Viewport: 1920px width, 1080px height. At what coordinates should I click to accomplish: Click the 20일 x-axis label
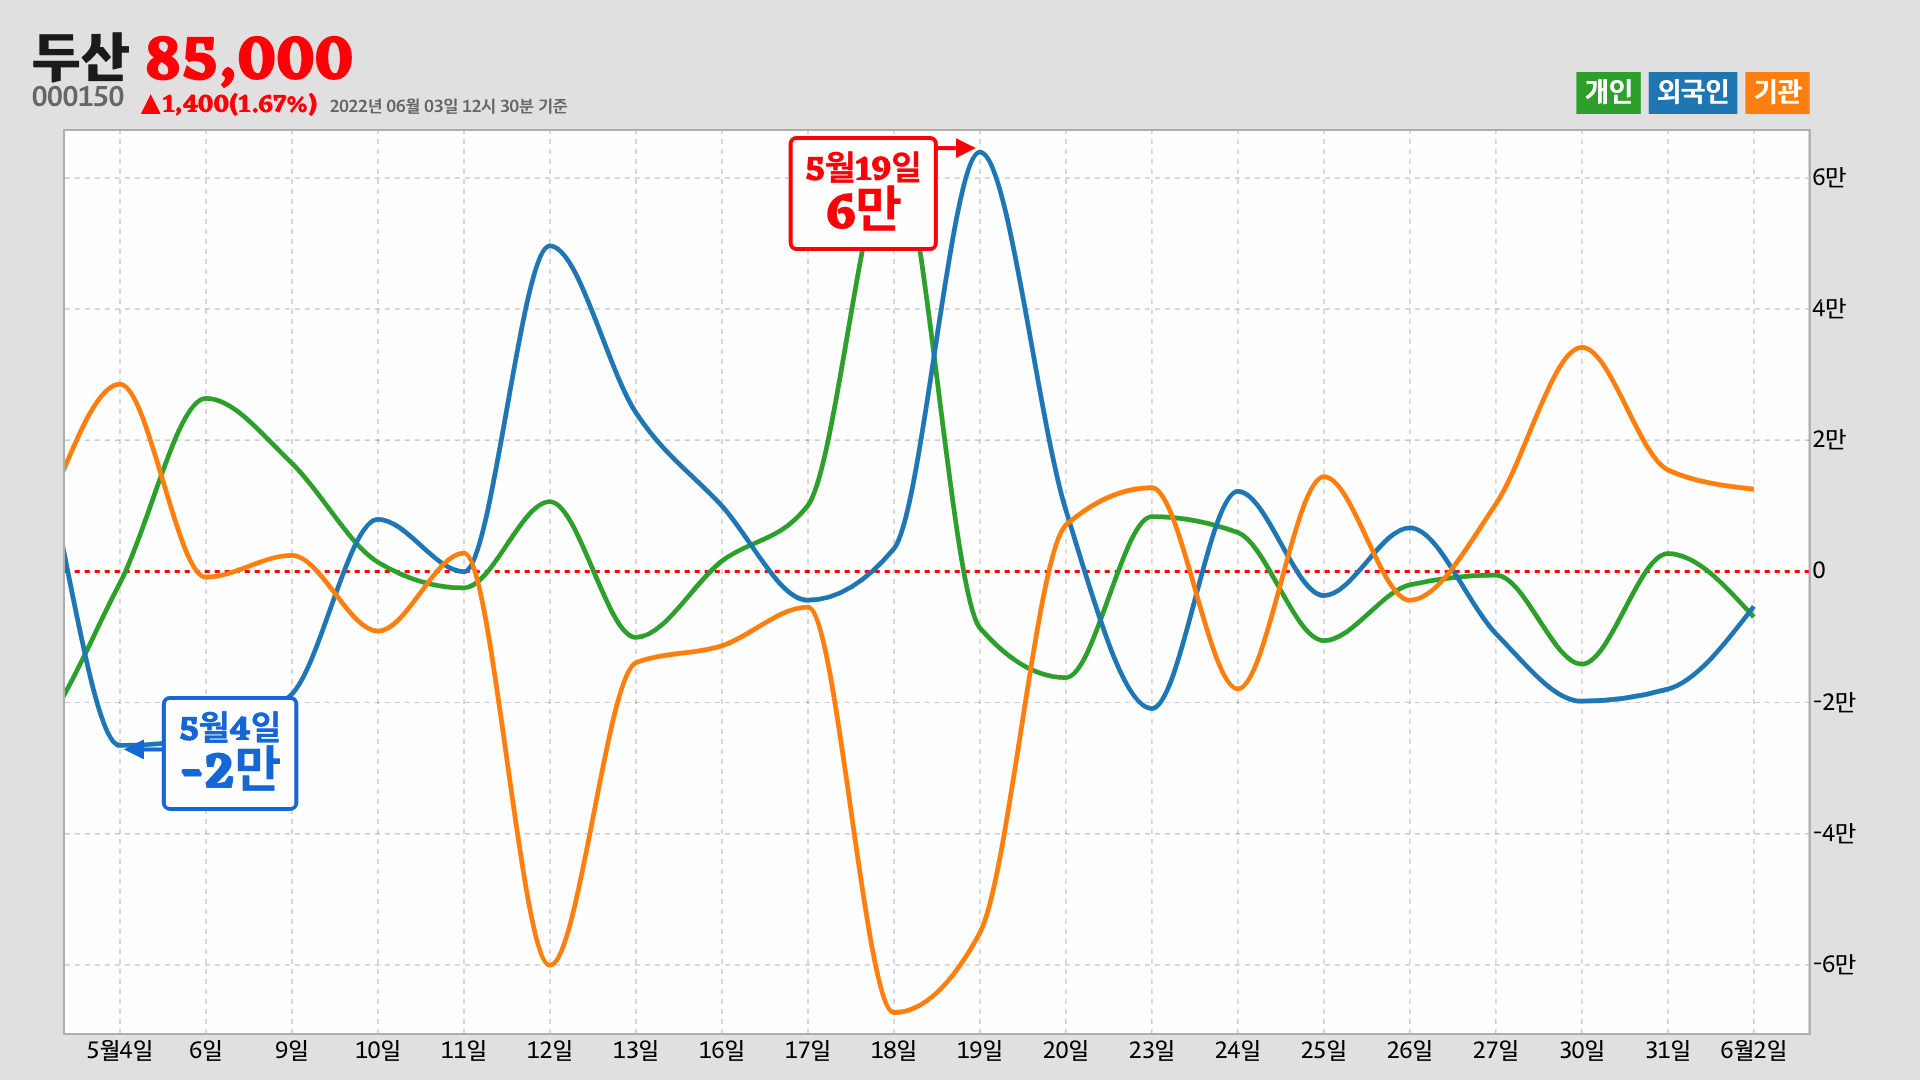[1066, 1050]
